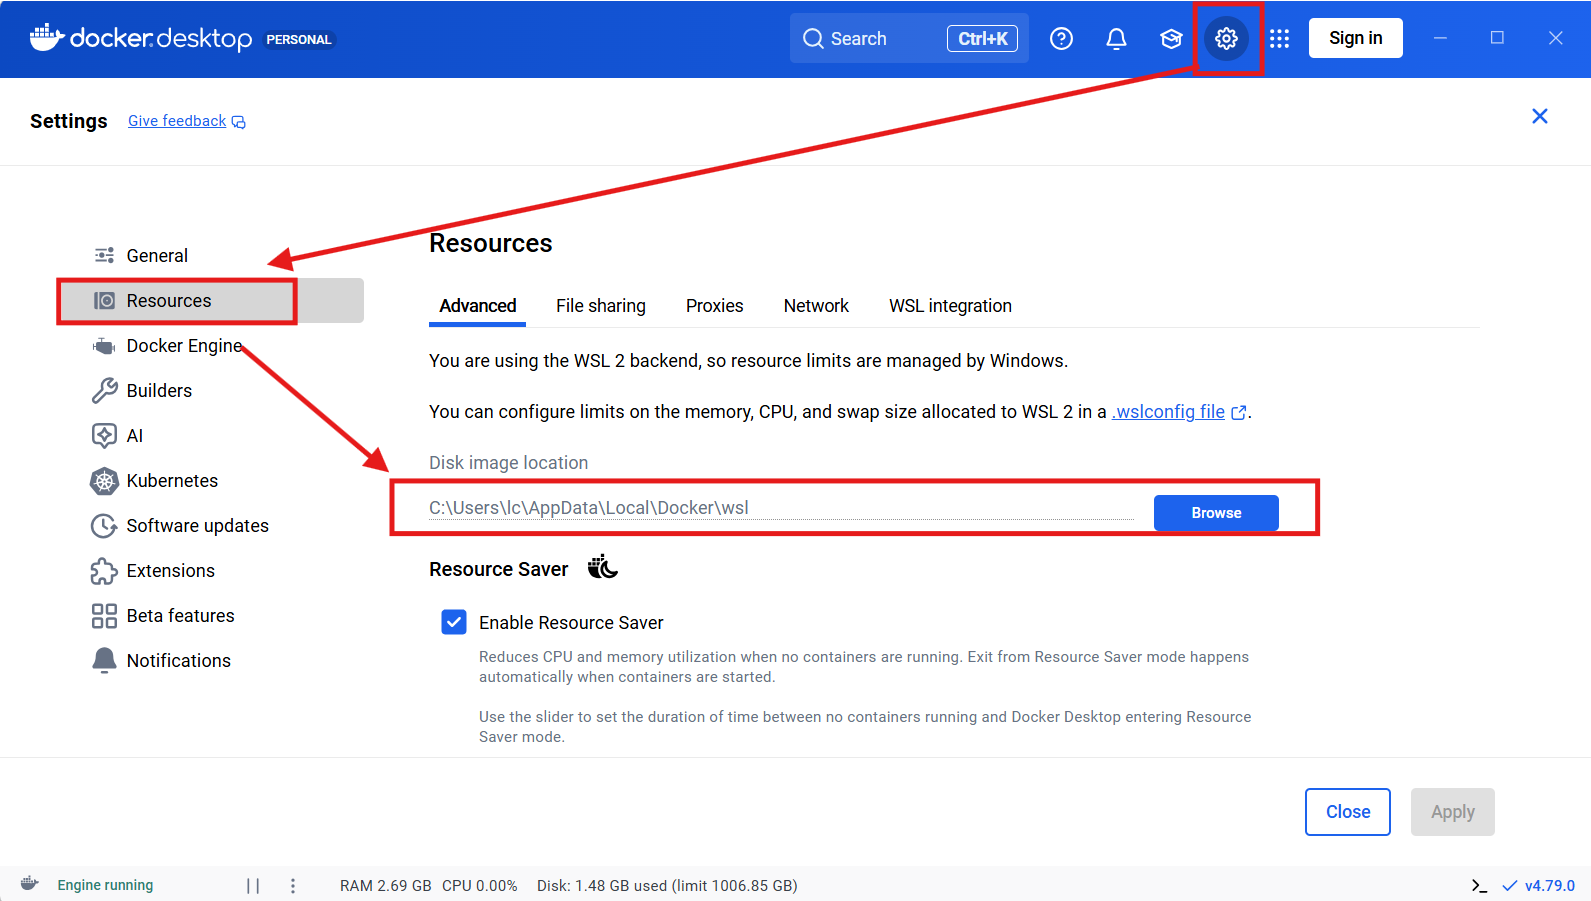Switch to the Proxies tab

tap(715, 306)
